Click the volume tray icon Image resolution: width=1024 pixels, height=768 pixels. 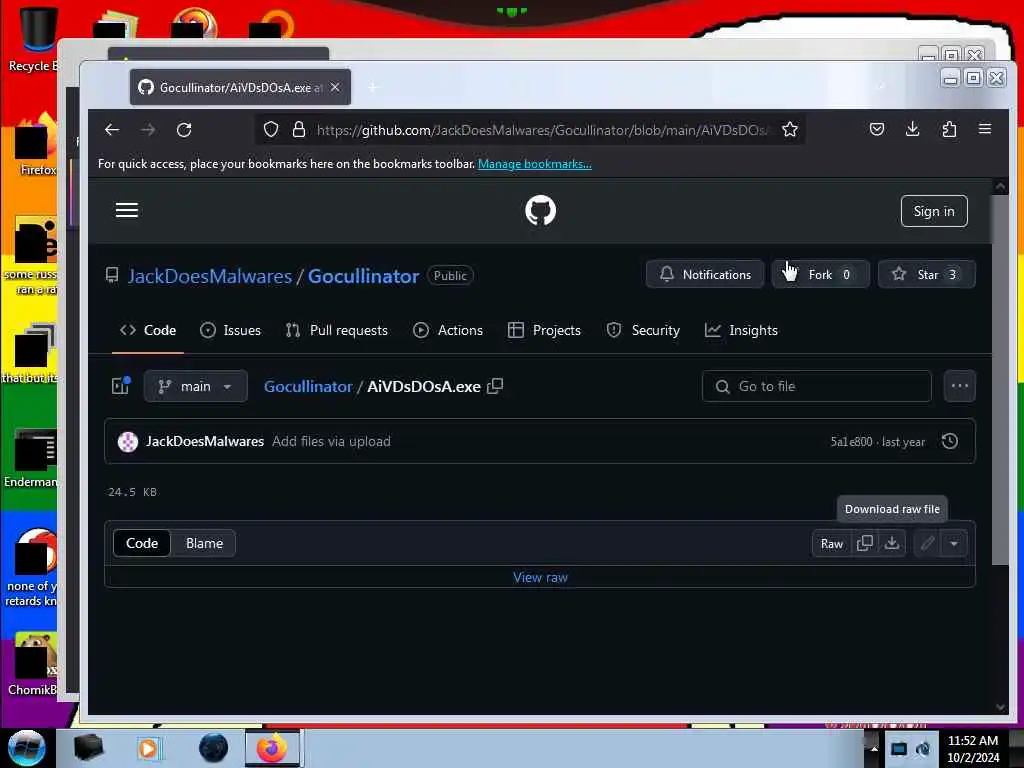923,749
